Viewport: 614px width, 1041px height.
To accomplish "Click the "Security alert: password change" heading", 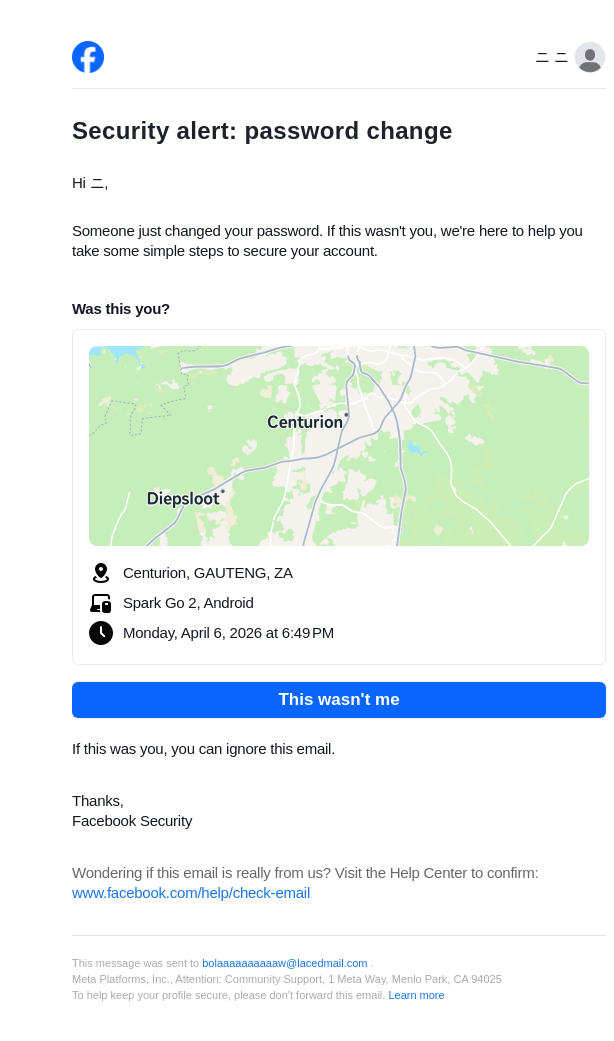I will [262, 131].
